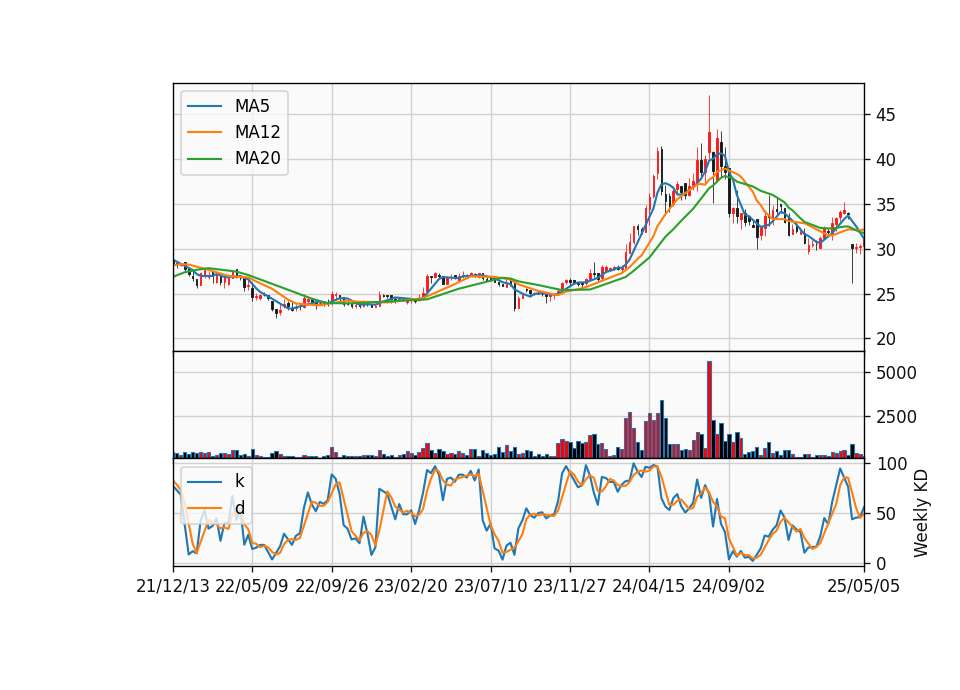Click the 24/04/15 date label
960x690 pixels.
[x=649, y=586]
